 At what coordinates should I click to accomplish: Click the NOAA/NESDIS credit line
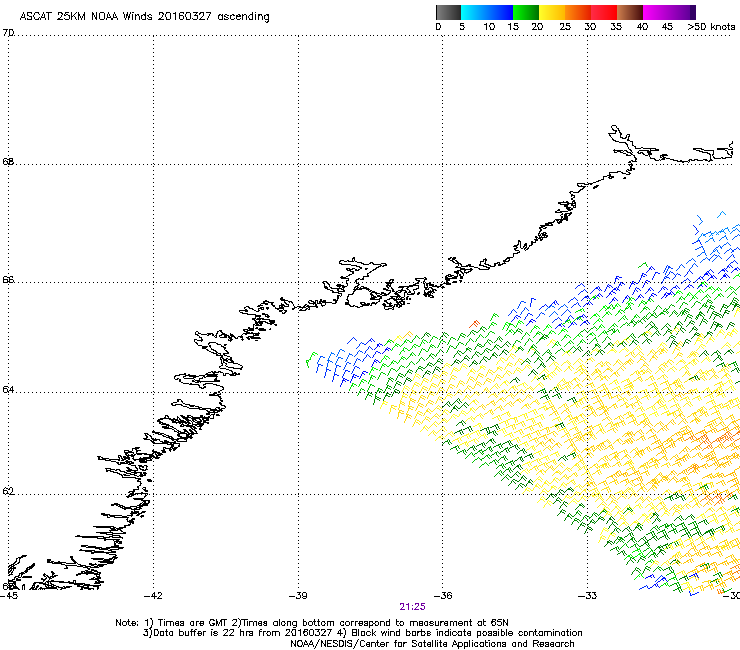tap(432, 644)
